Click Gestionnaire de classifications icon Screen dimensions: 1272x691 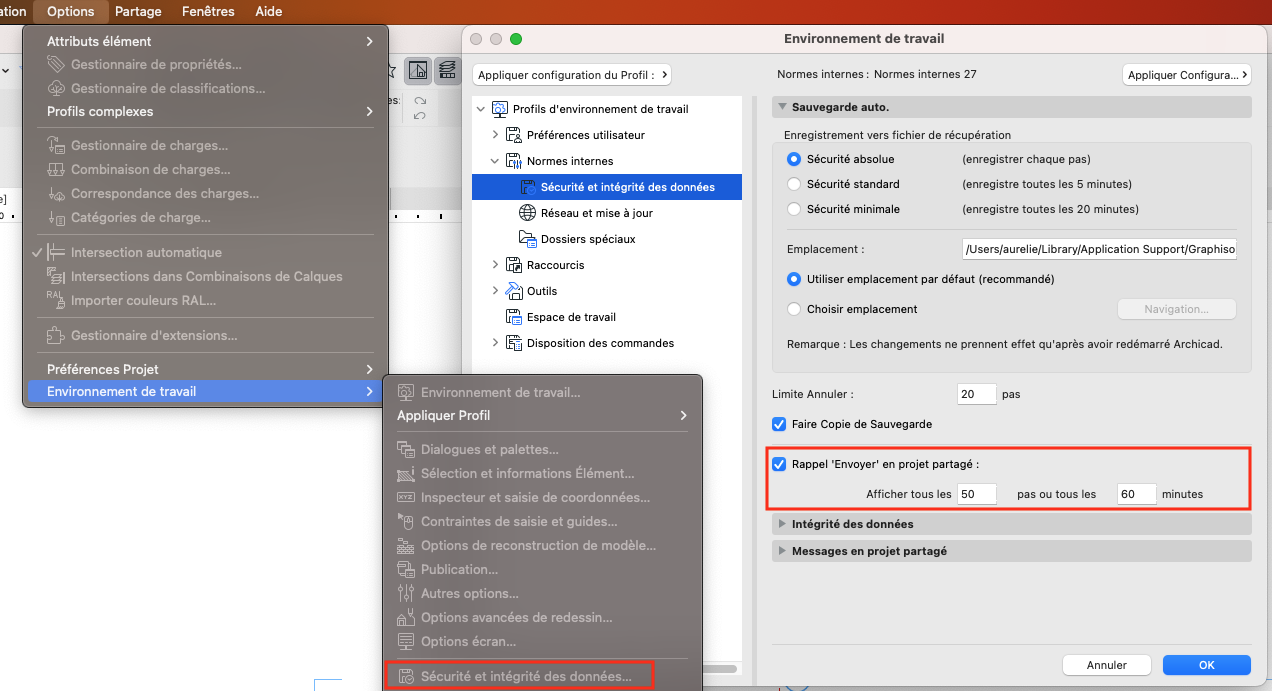point(56,89)
